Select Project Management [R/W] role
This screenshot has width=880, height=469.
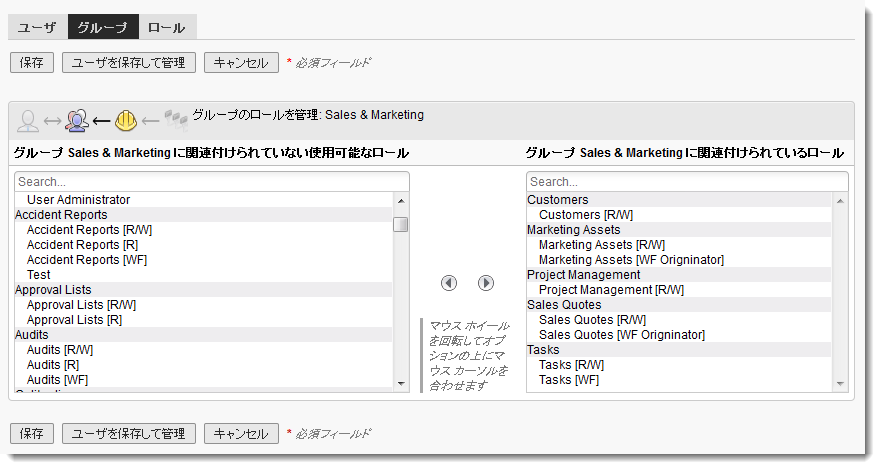(679, 290)
